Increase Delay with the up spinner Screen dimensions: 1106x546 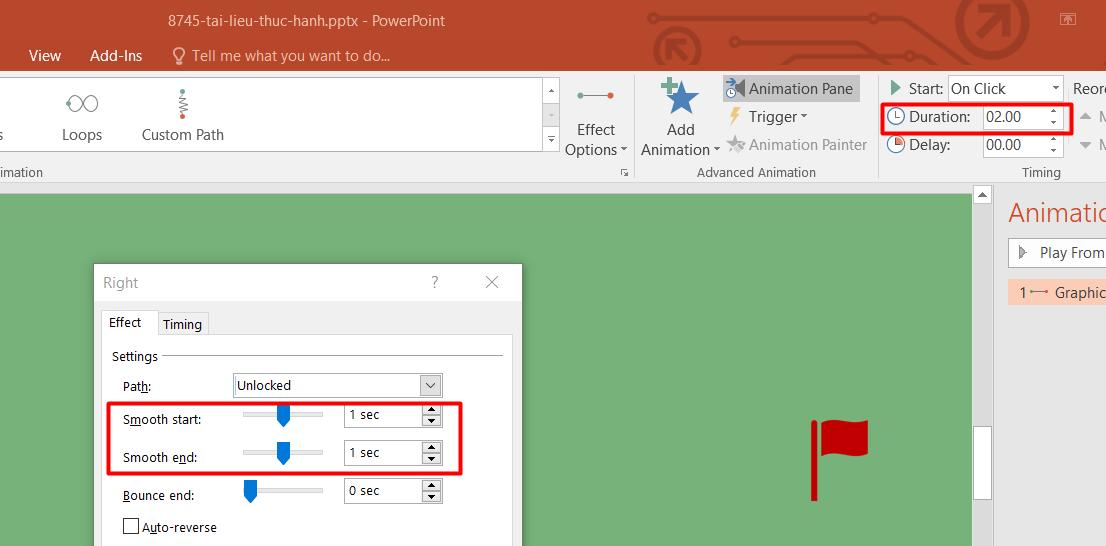point(1054,140)
